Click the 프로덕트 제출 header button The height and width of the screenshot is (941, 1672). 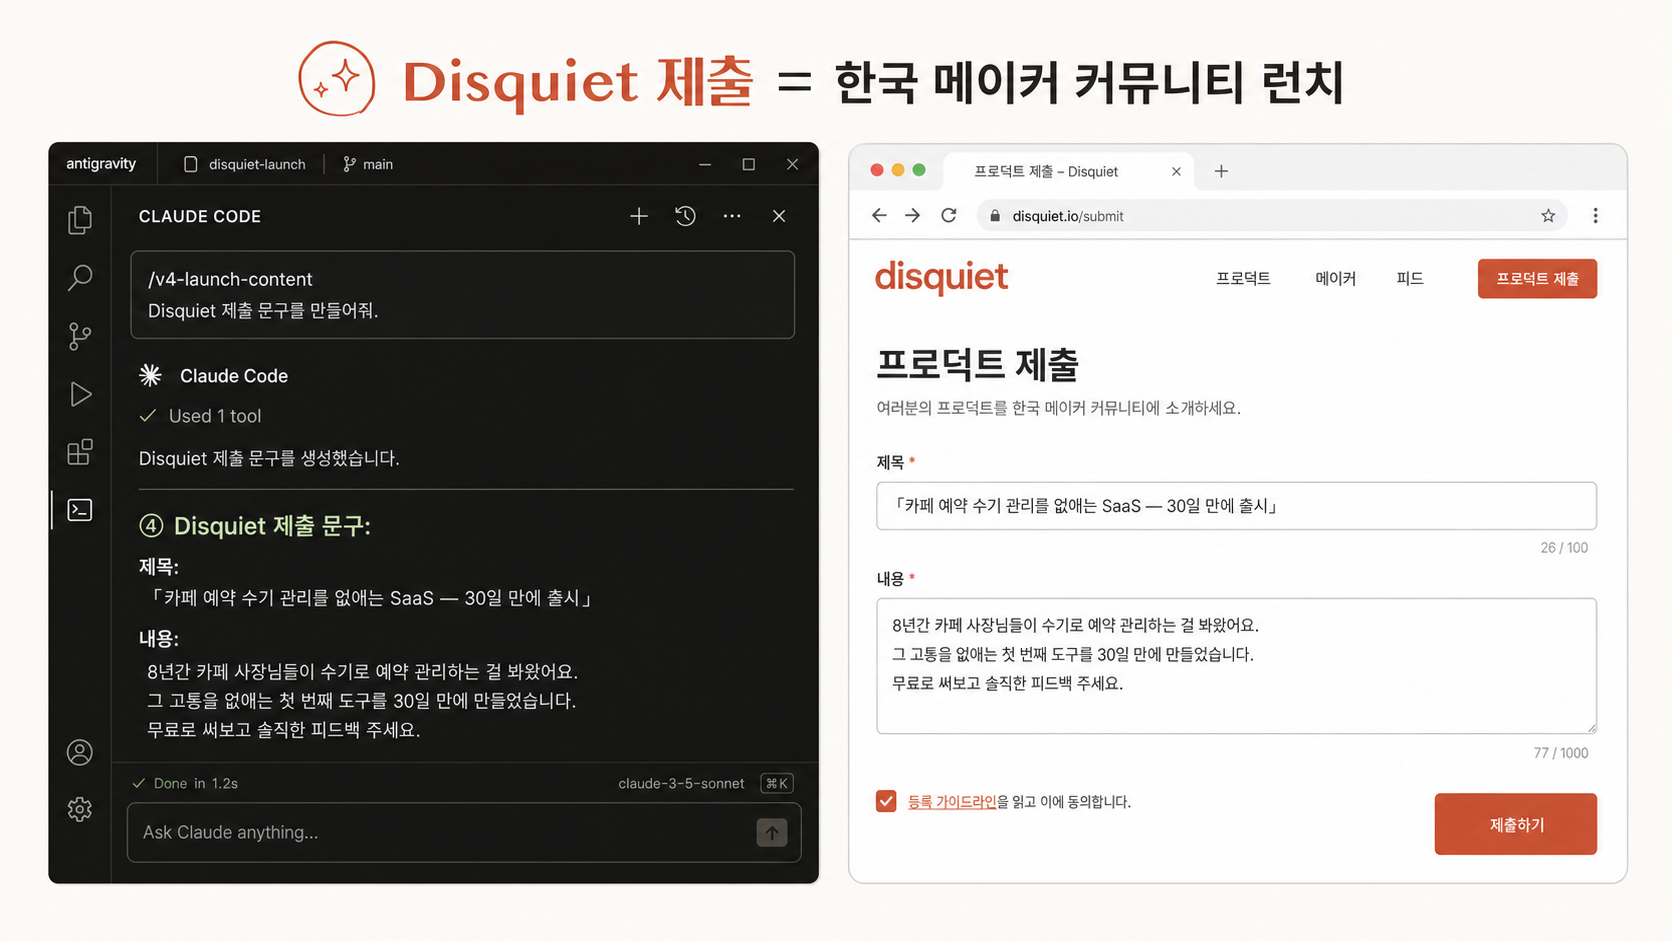coord(1537,278)
